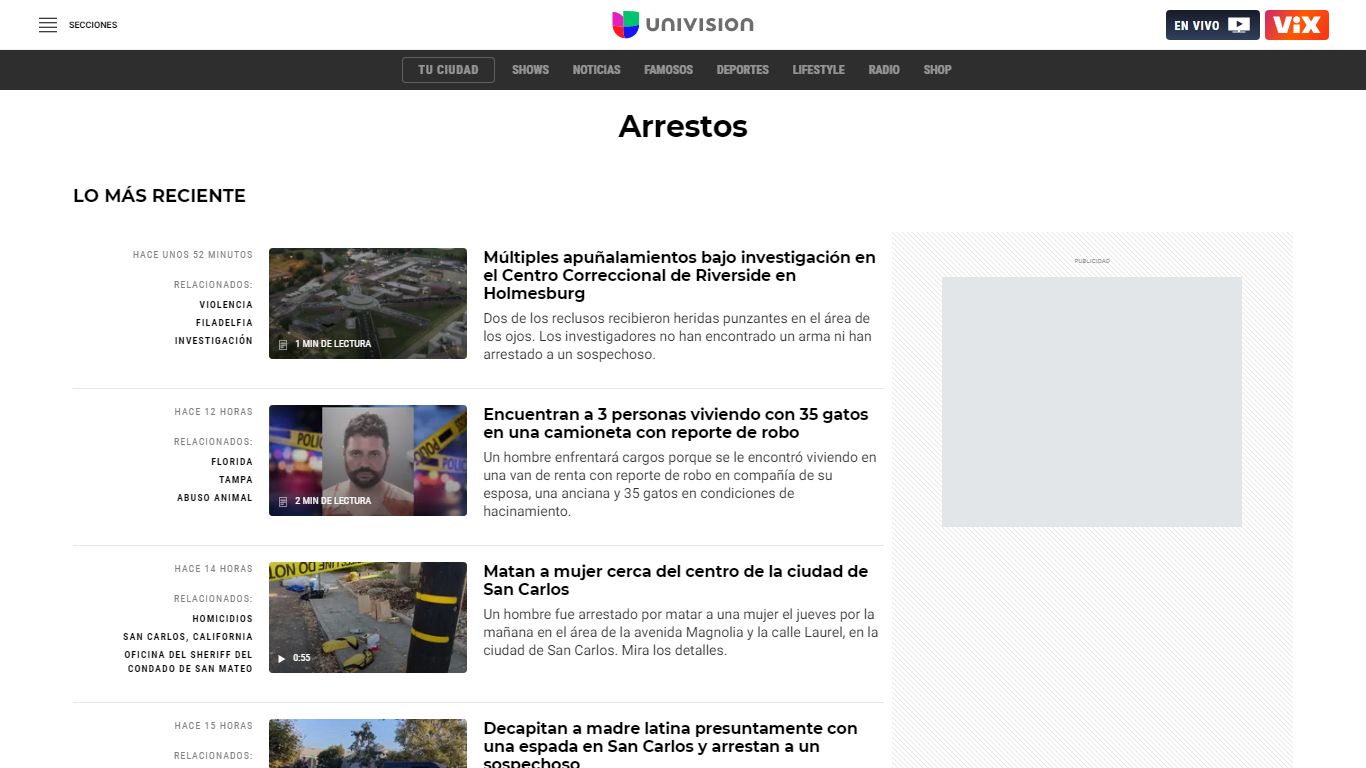Click the 1 min de lectura icon
1366x768 pixels.
[x=283, y=344]
